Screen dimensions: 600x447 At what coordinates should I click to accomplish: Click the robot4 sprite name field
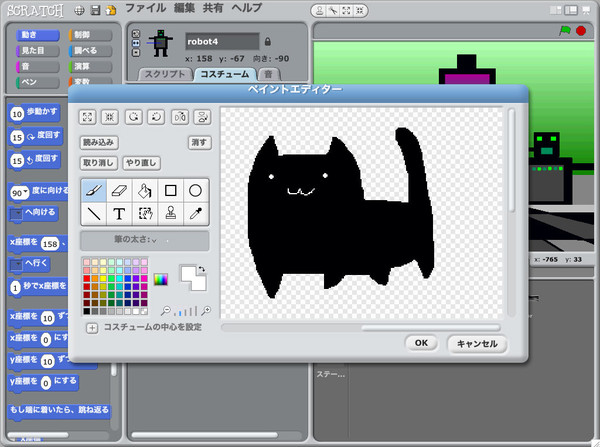click(x=220, y=41)
